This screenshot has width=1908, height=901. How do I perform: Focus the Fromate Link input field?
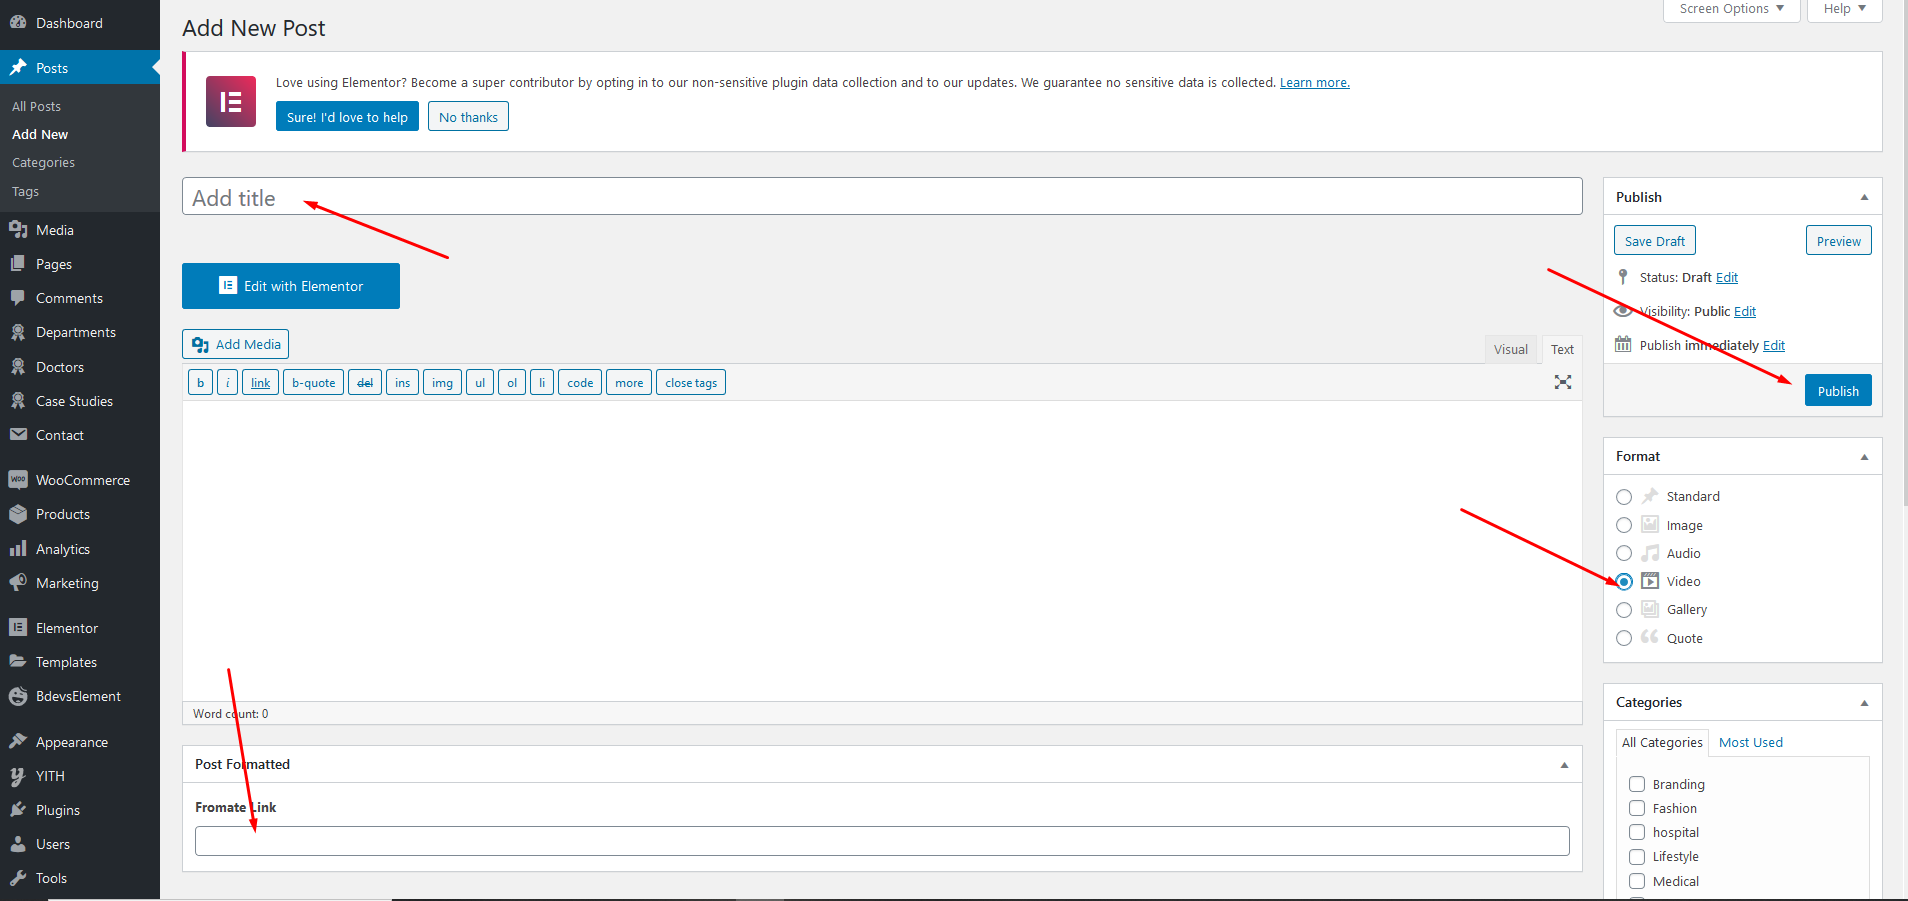pyautogui.click(x=882, y=841)
